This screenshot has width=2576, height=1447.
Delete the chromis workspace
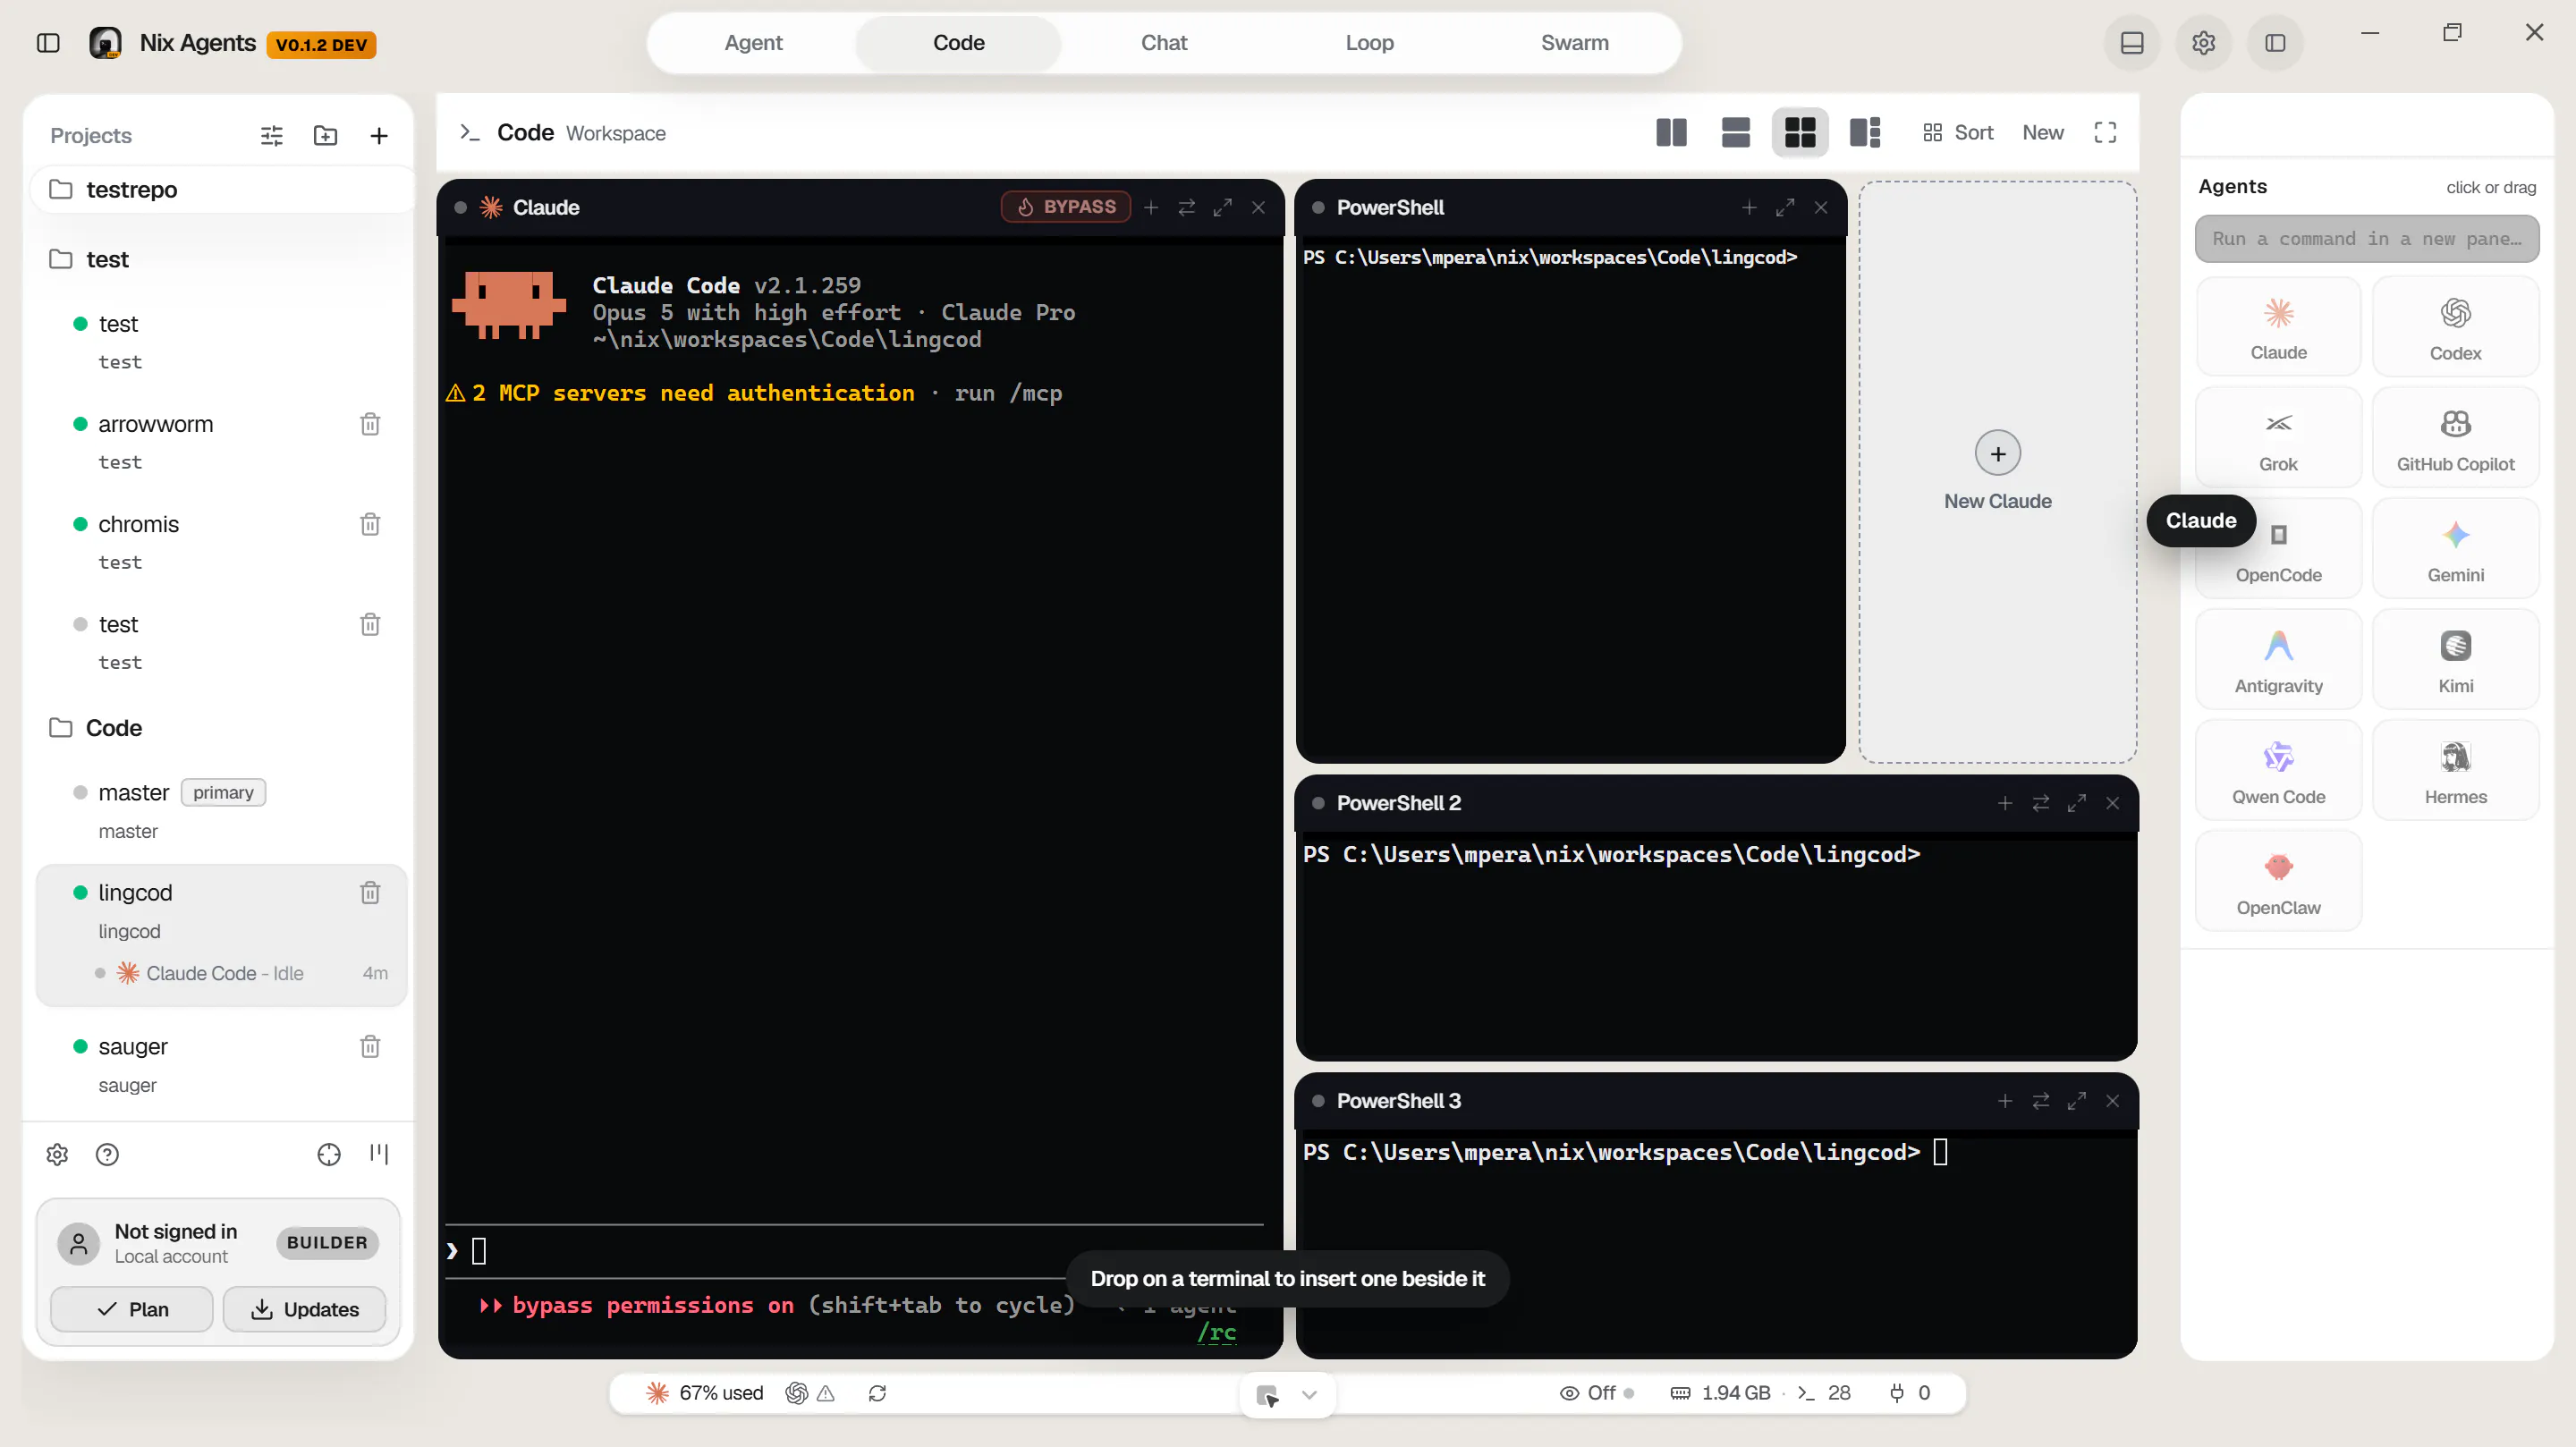tap(370, 524)
